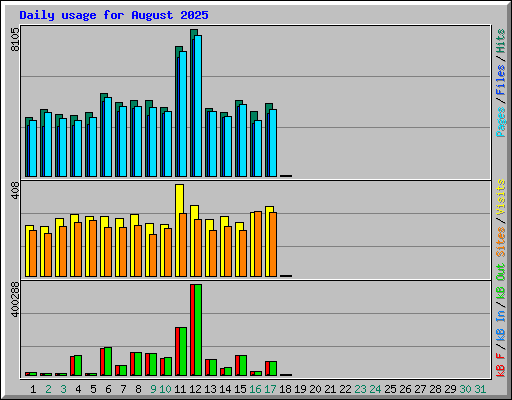This screenshot has width=512, height=400.
Task: Click day 14 on the date axis
Action: tap(225, 389)
